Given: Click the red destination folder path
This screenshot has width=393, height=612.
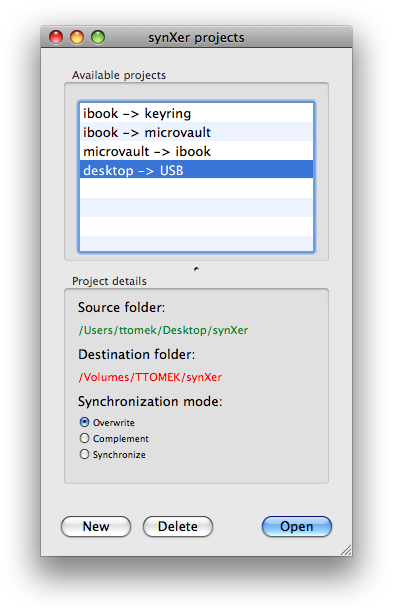Looking at the screenshot, I should coord(150,377).
